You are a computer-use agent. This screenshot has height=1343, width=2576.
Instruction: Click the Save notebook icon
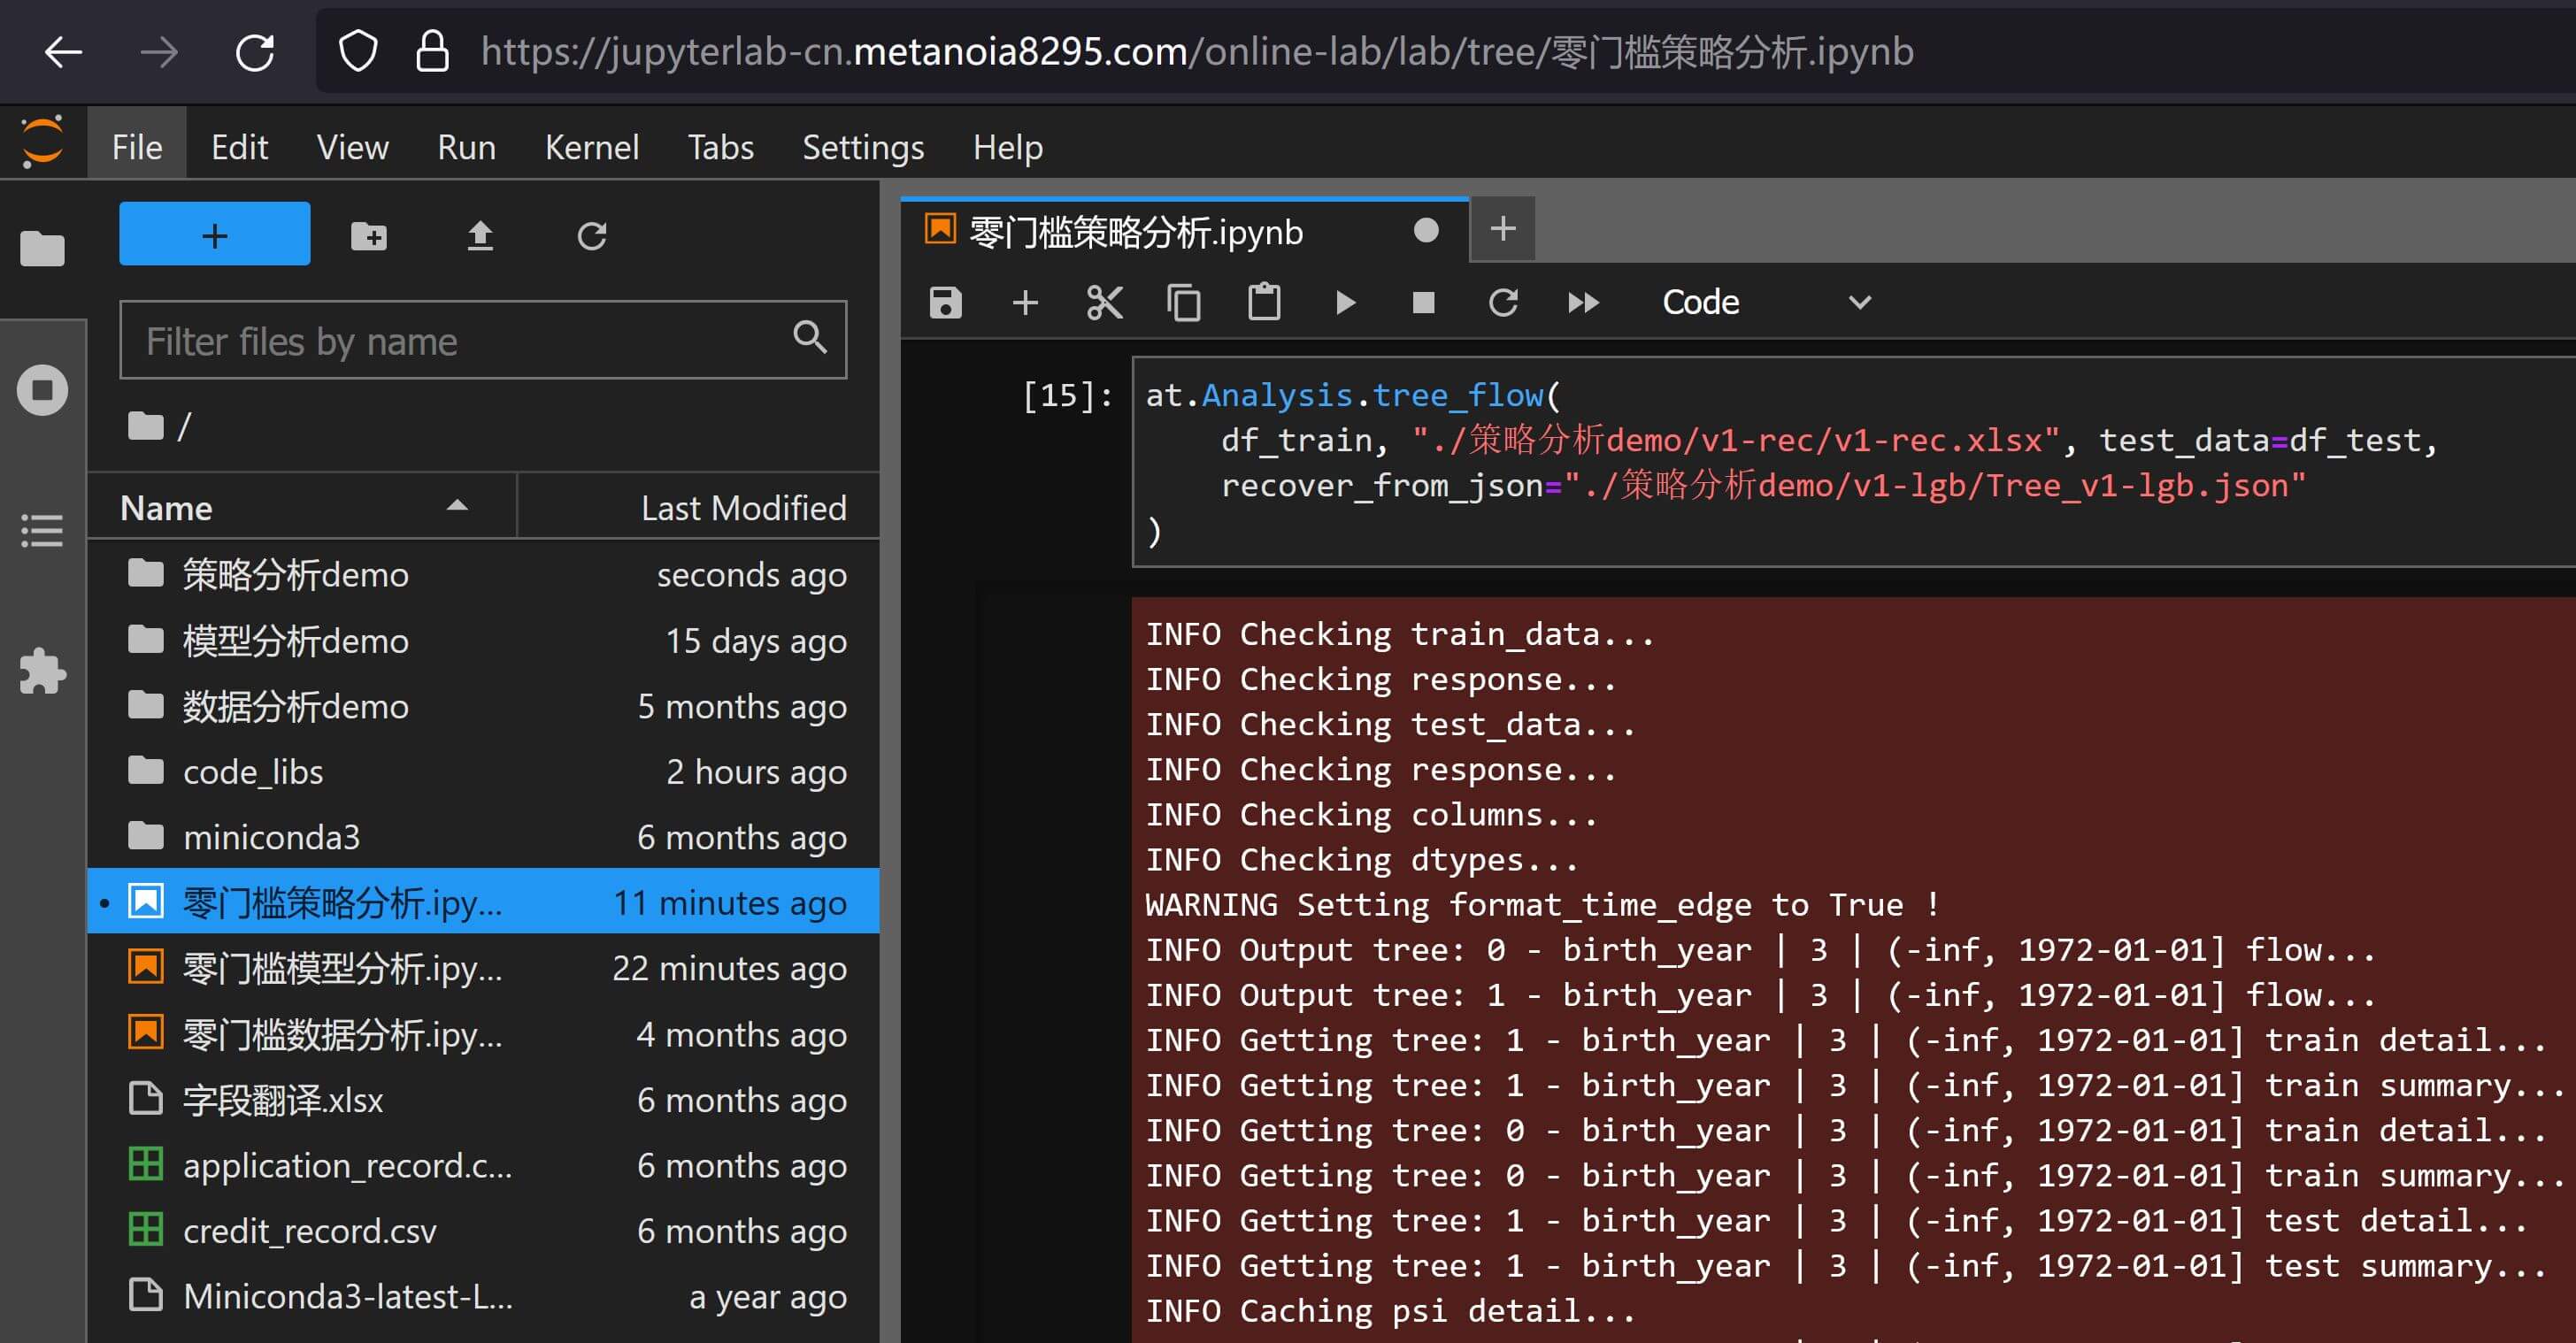(945, 302)
